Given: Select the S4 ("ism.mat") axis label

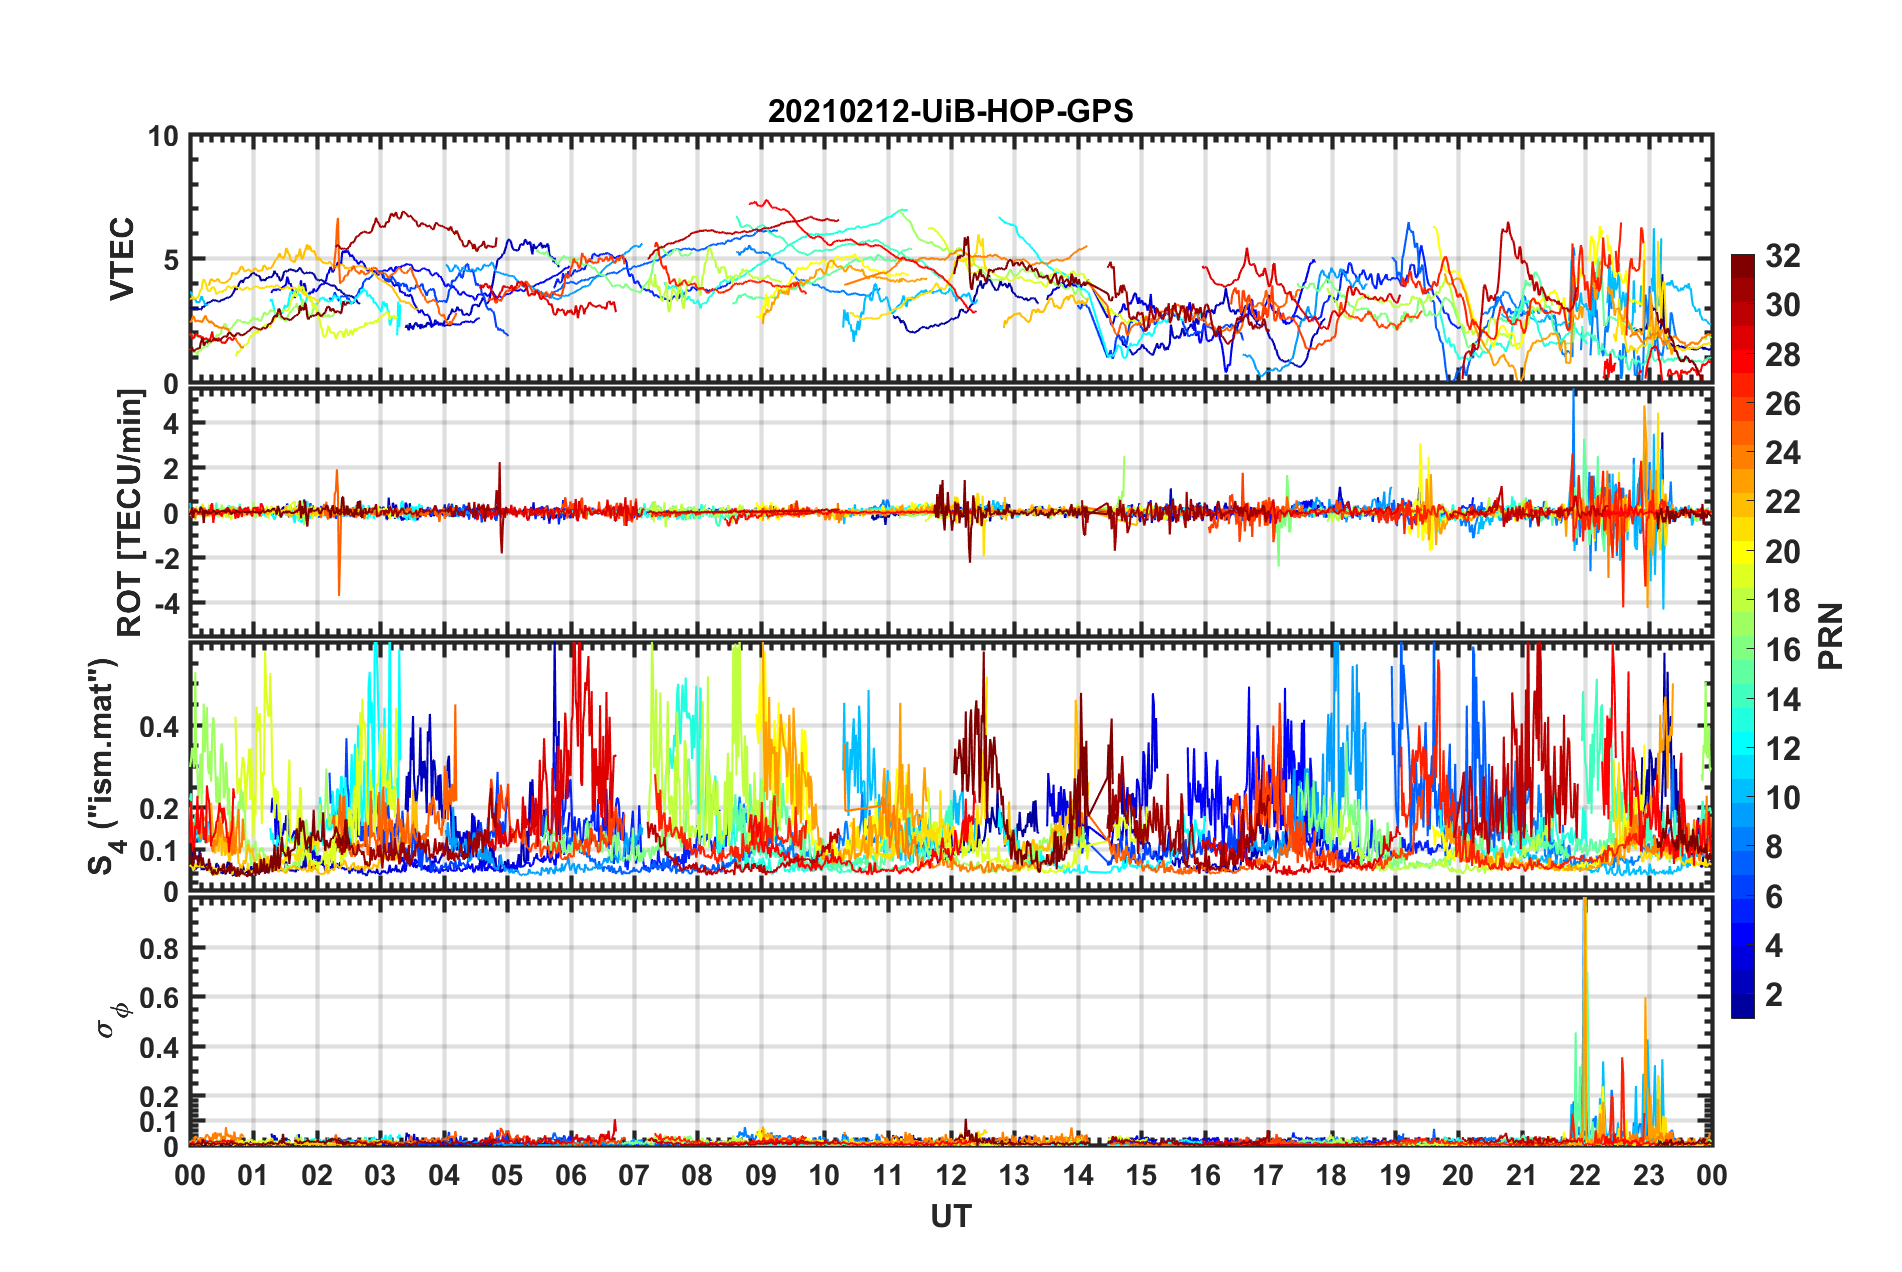Looking at the screenshot, I should point(106,766).
